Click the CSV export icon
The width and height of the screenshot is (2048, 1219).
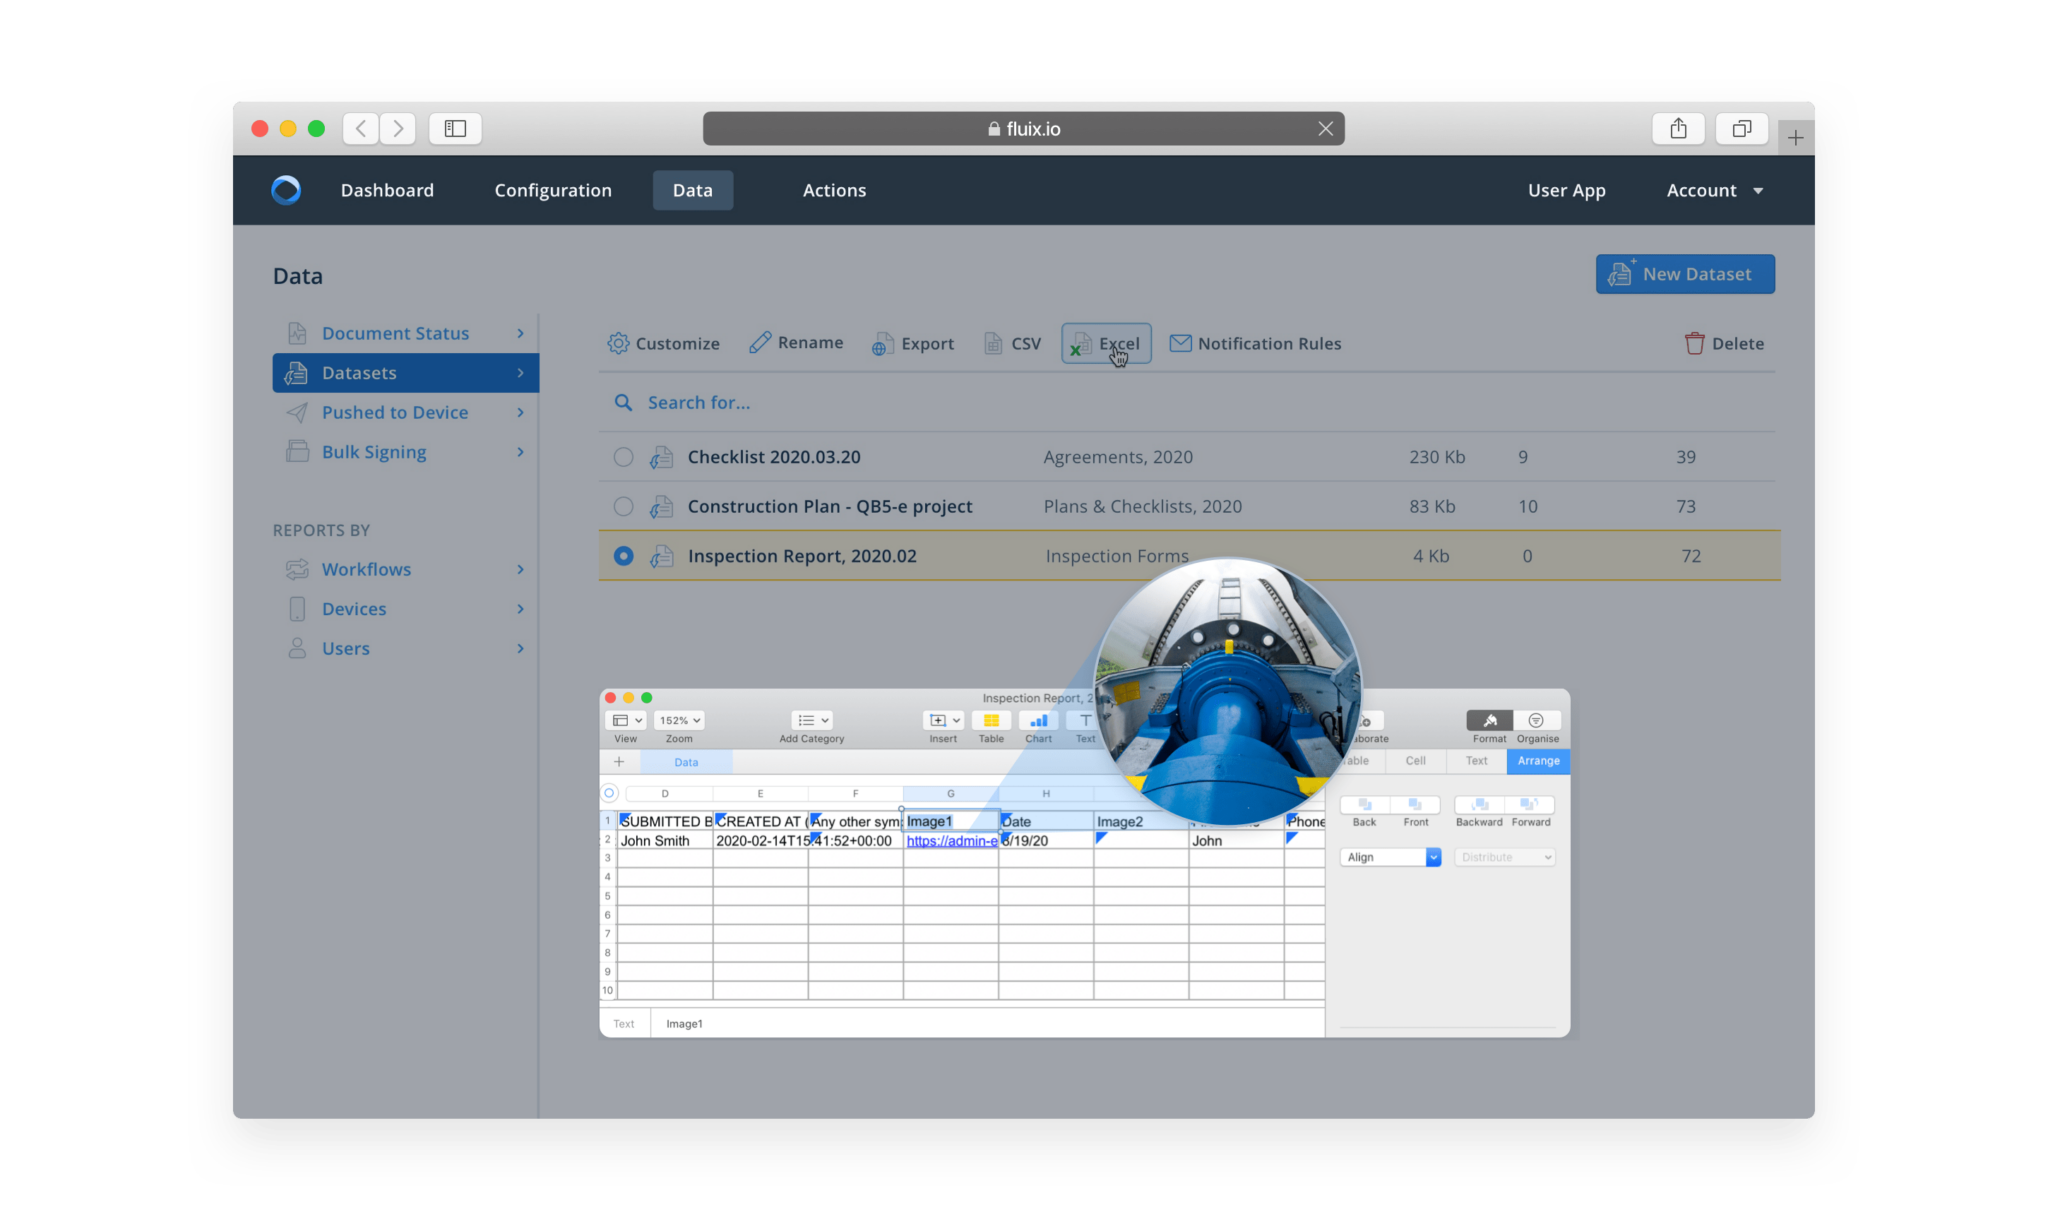(x=993, y=343)
